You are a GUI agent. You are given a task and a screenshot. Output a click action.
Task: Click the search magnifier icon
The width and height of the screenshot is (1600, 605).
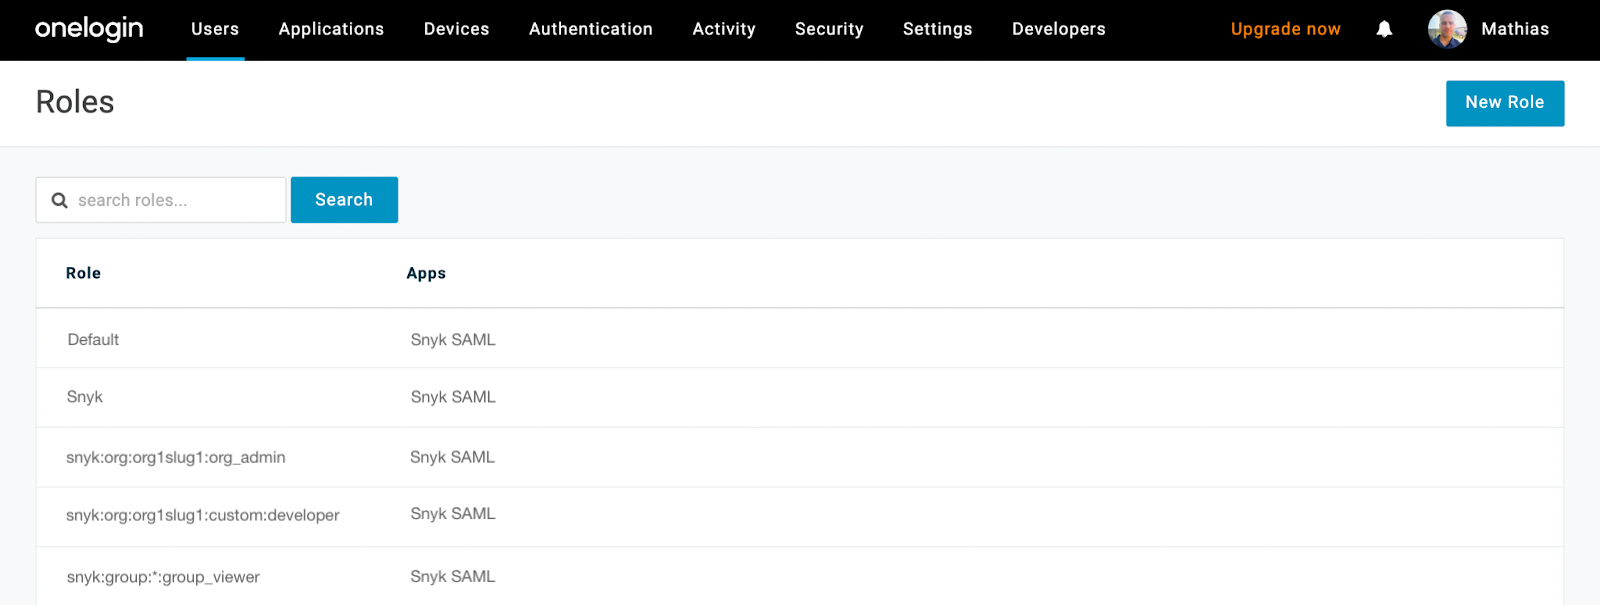point(60,200)
